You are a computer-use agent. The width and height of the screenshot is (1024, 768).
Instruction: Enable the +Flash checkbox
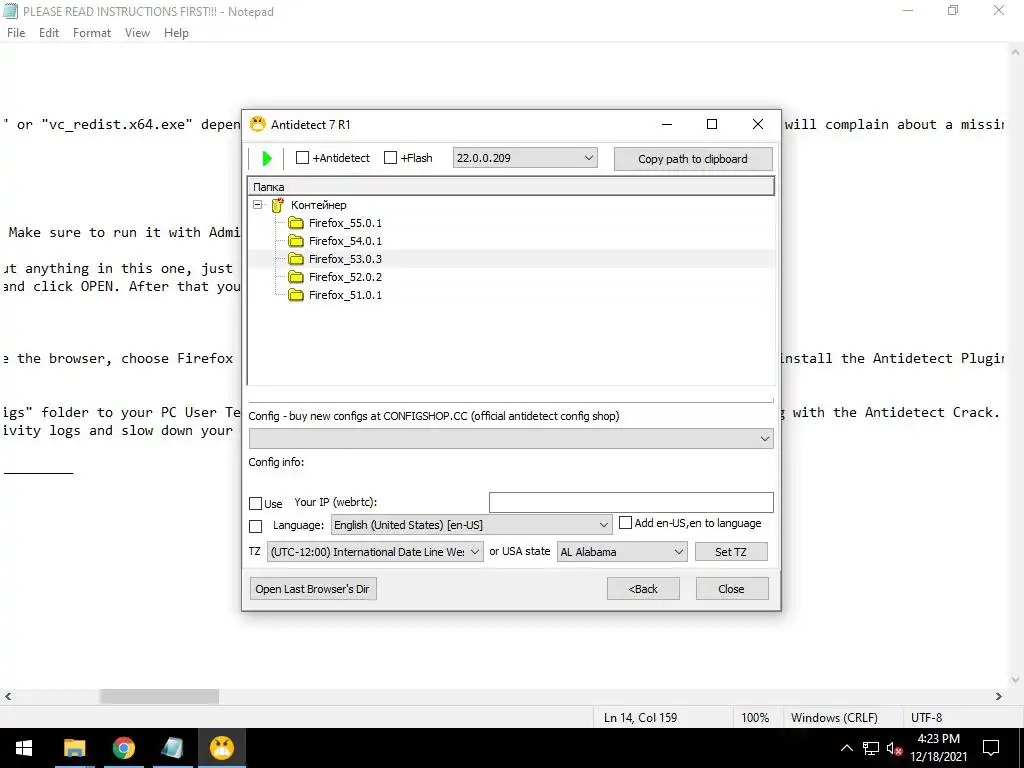[391, 157]
